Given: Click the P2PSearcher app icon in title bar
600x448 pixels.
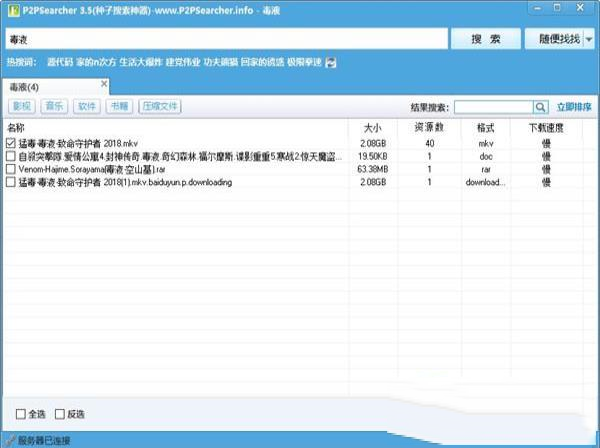Looking at the screenshot, I should (x=9, y=9).
